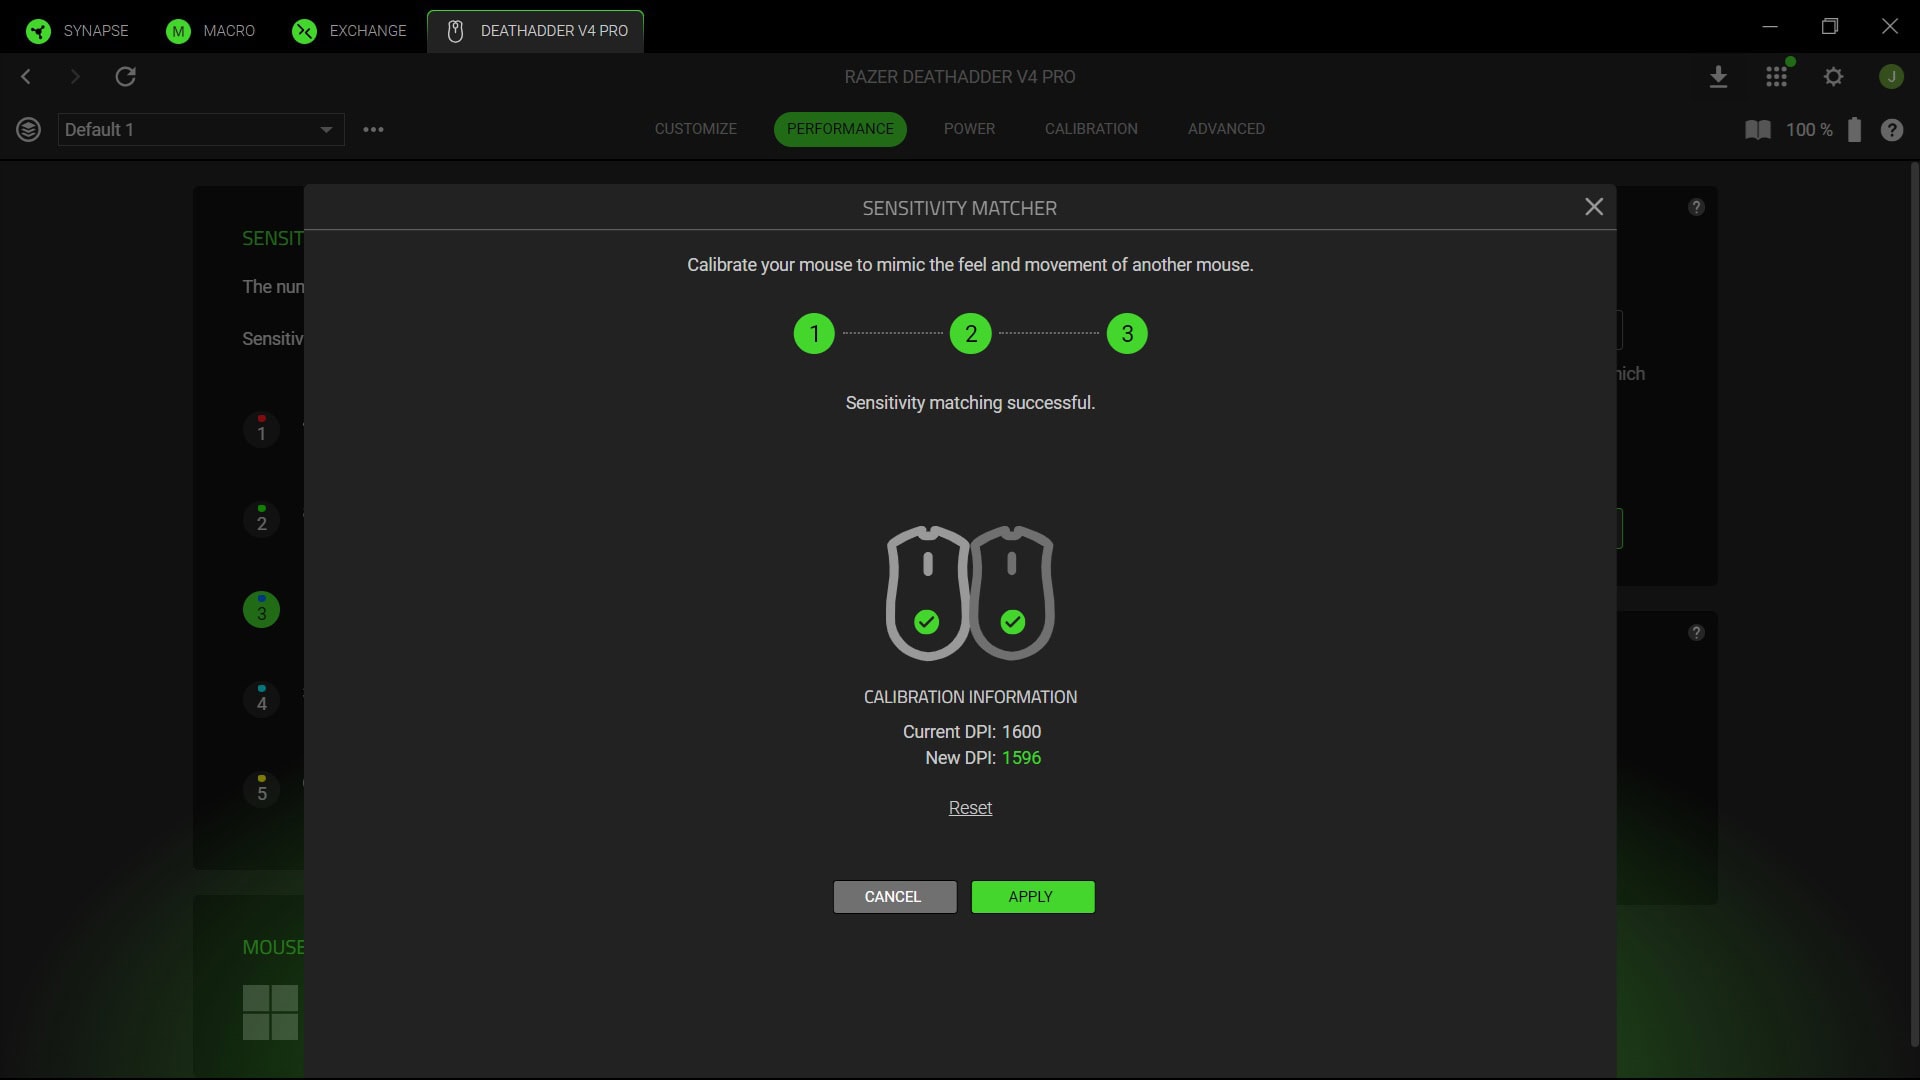Viewport: 1920px width, 1080px height.
Task: Close the Sensitivity Matcher dialog
Action: [x=1594, y=206]
